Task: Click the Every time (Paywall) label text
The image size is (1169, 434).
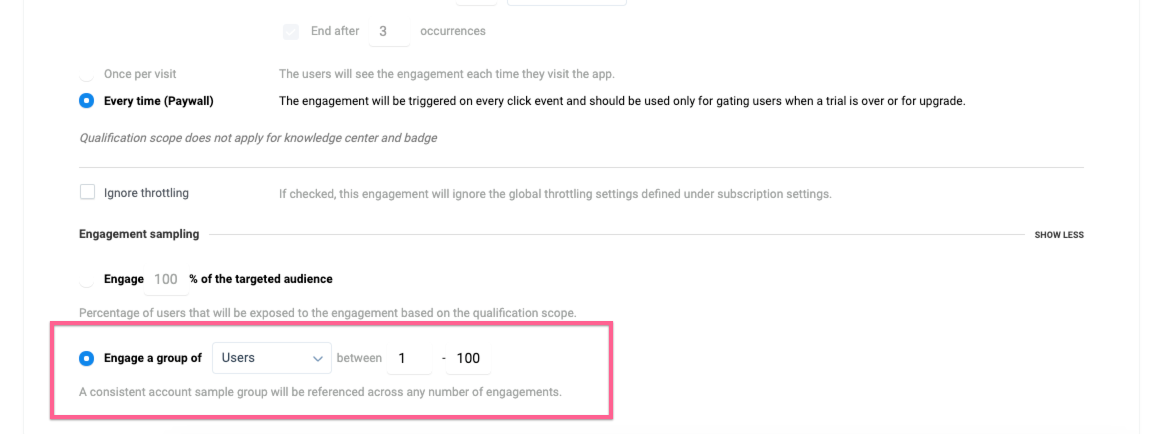Action: [159, 101]
